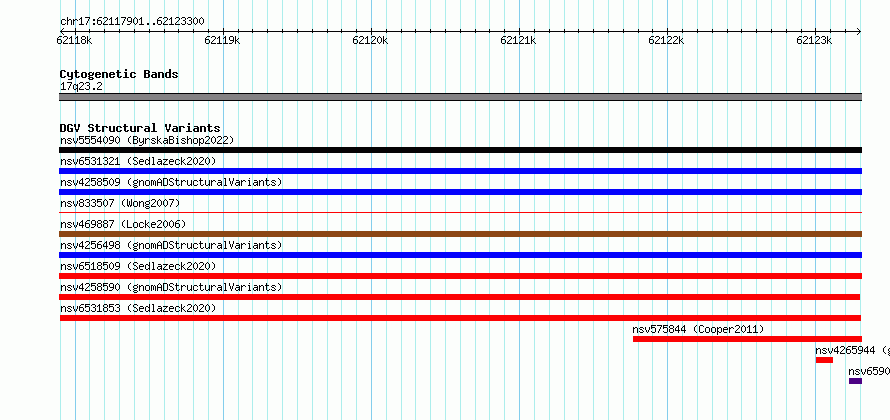890x420 pixels.
Task: Click the 62121k ruler tick label
Action: [519, 40]
